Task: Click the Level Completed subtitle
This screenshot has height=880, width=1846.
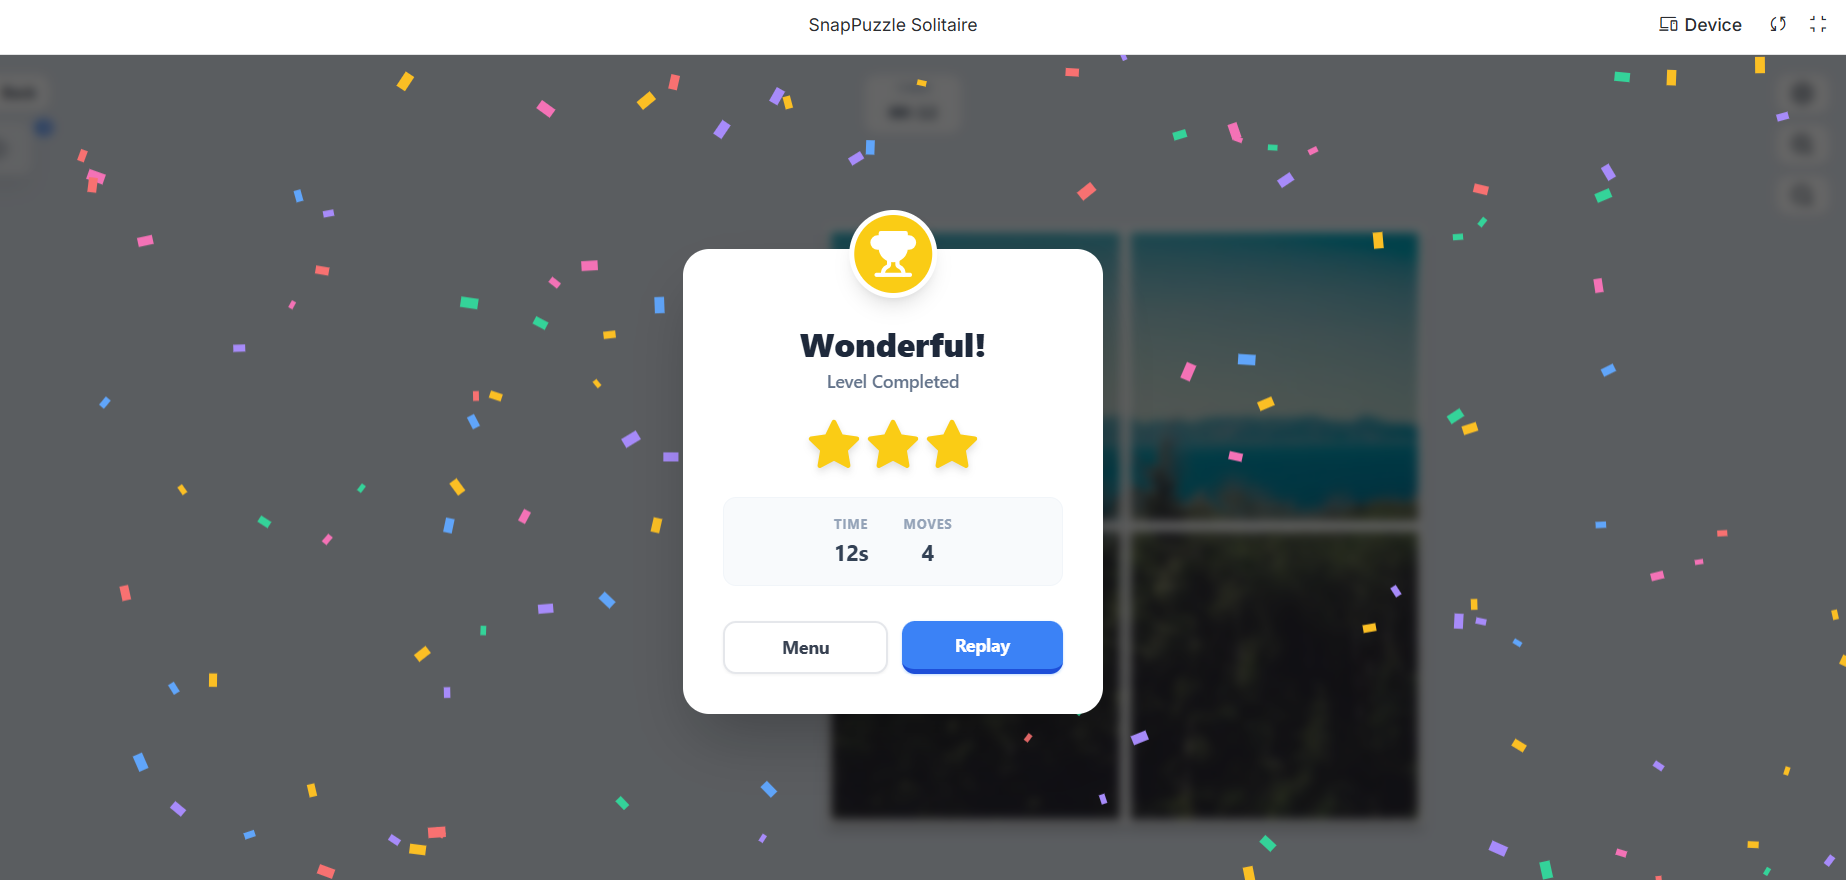Action: (x=893, y=382)
